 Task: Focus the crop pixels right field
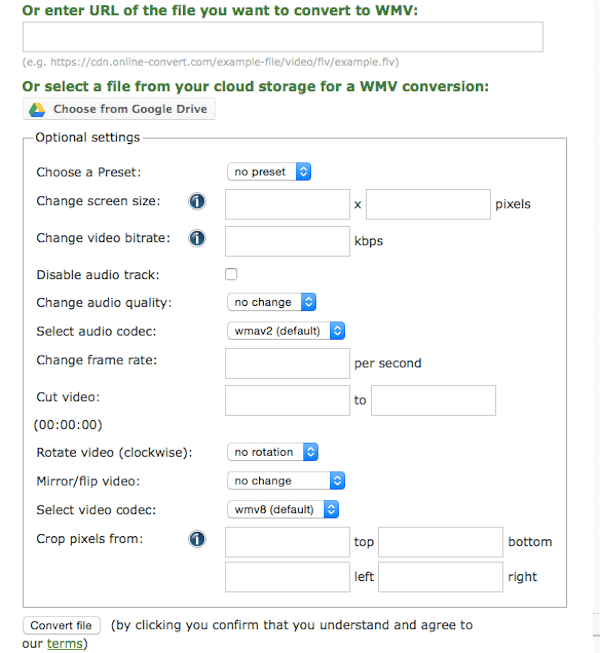(440, 577)
